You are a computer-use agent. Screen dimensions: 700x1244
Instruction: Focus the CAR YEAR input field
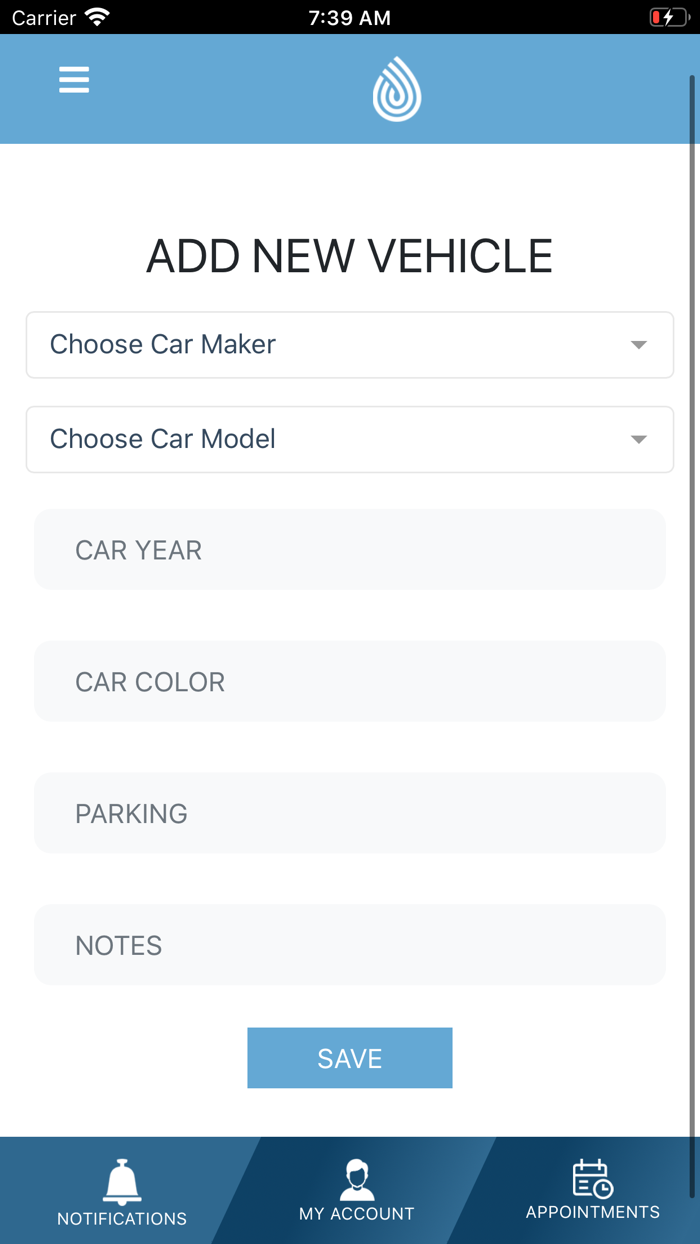[350, 550]
